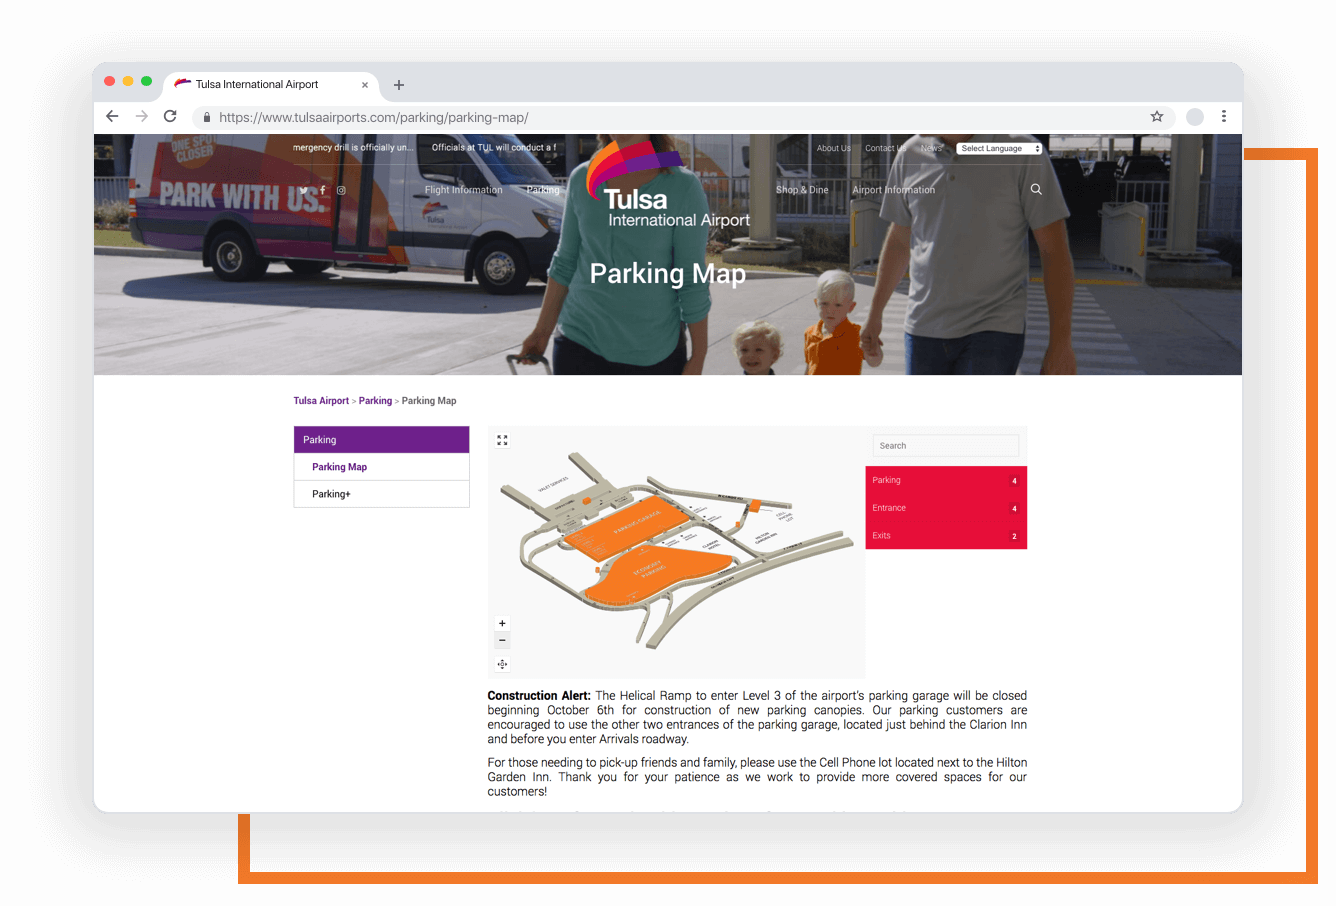Image resolution: width=1336 pixels, height=906 pixels.
Task: Open the About Us link
Action: tap(834, 148)
